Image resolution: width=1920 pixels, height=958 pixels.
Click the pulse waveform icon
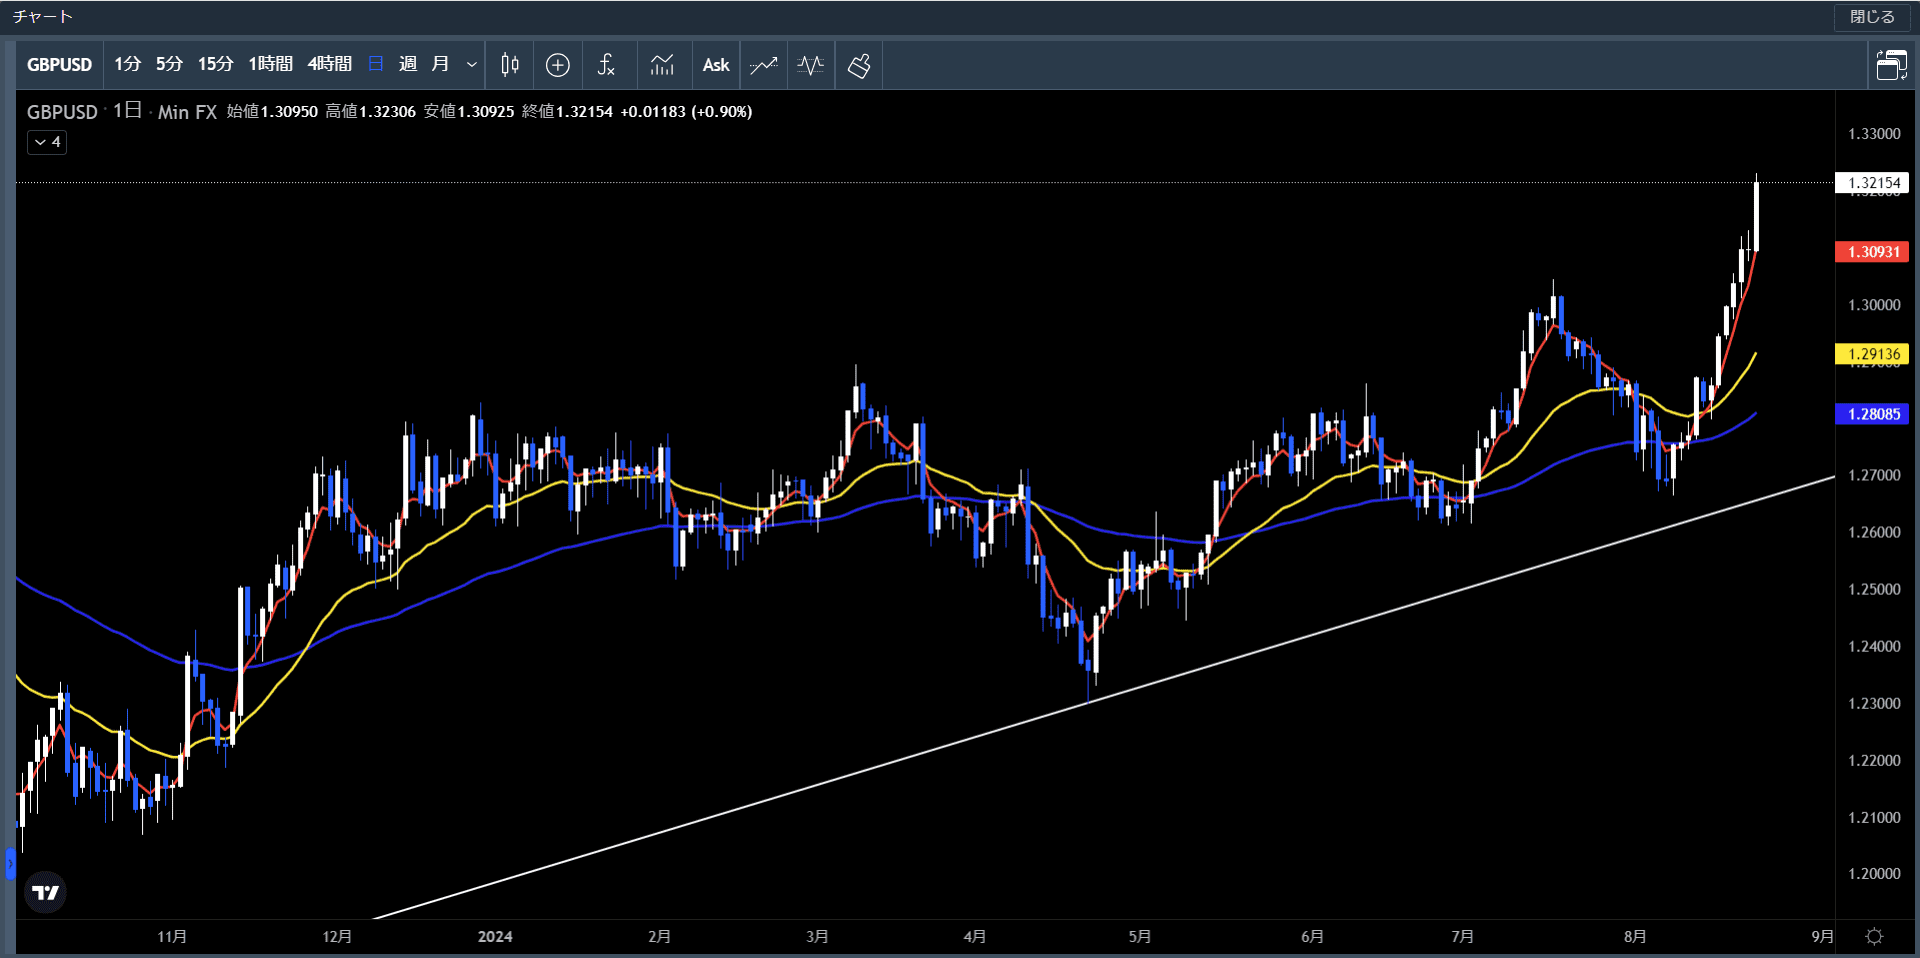811,65
